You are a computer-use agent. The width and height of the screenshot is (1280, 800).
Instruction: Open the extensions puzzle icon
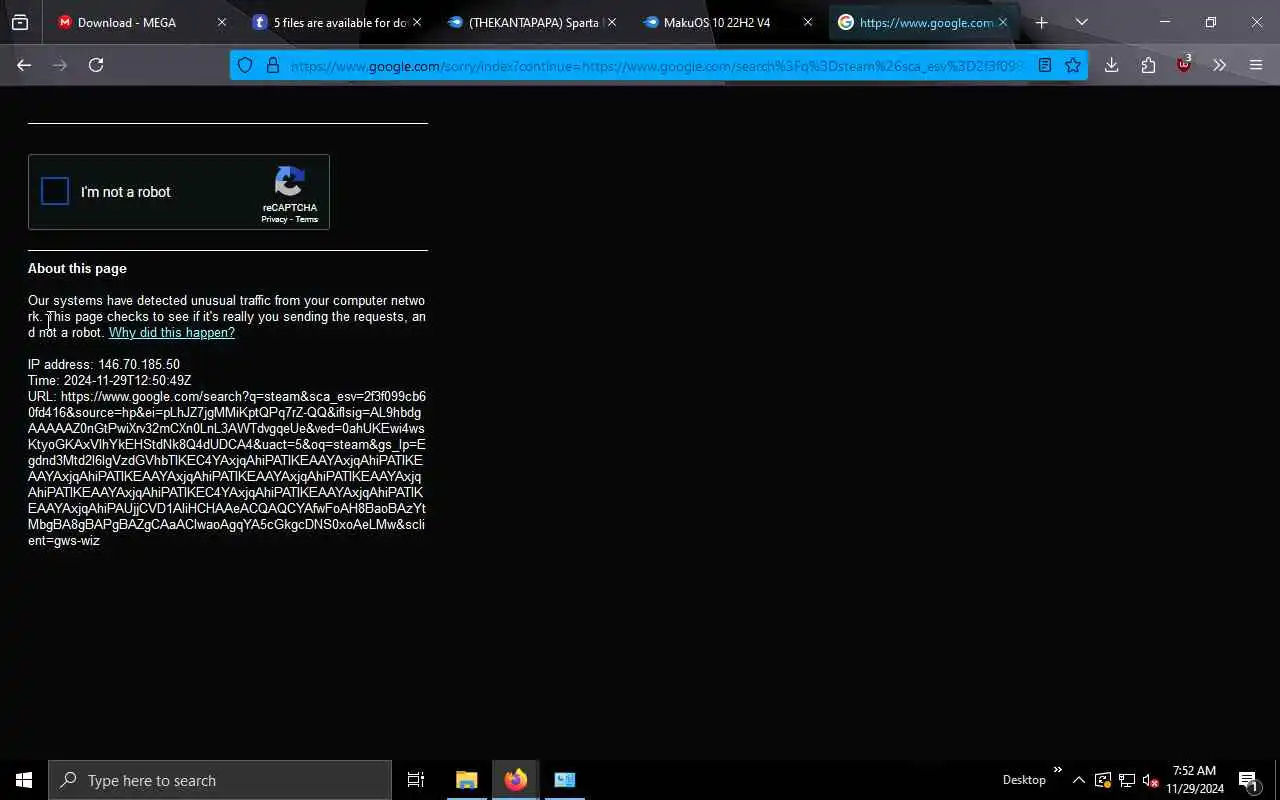[x=1148, y=65]
